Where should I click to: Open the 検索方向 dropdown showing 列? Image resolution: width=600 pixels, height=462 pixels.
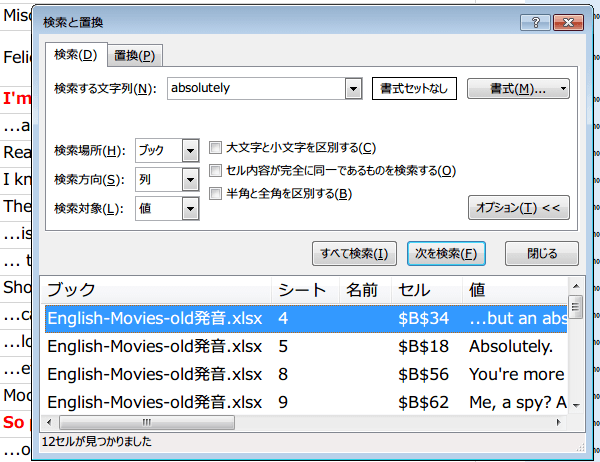point(167,180)
